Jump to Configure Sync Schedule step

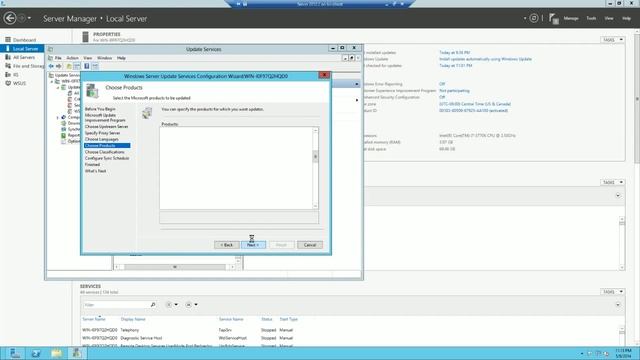(x=107, y=158)
